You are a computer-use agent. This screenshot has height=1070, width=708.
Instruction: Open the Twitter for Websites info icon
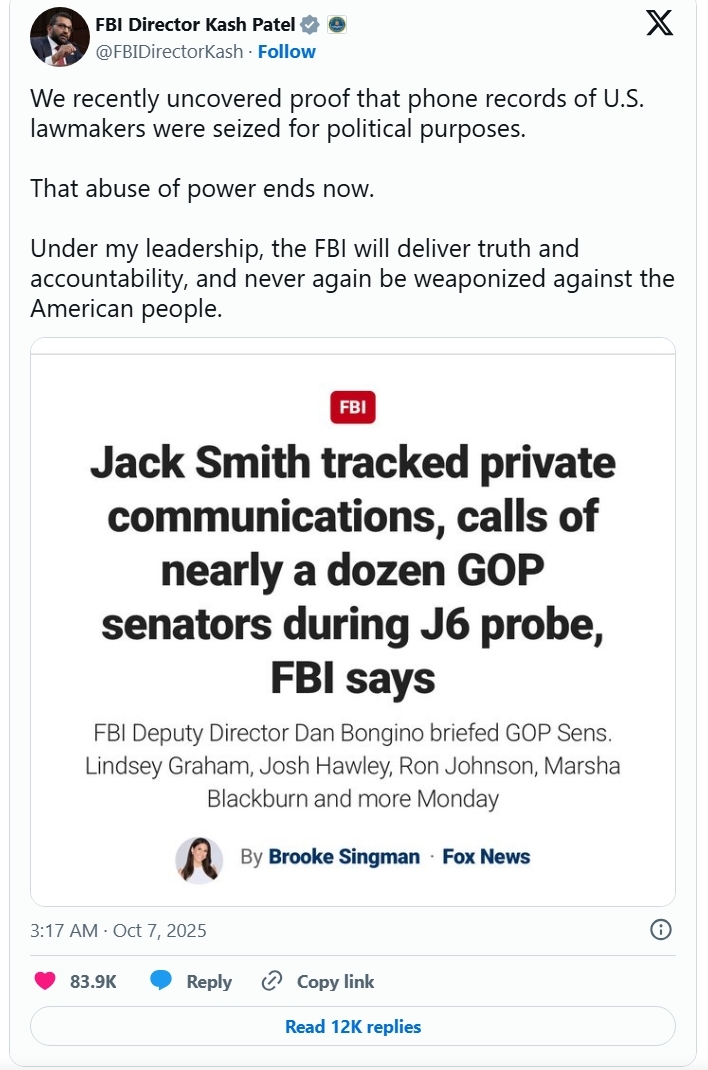(660, 930)
